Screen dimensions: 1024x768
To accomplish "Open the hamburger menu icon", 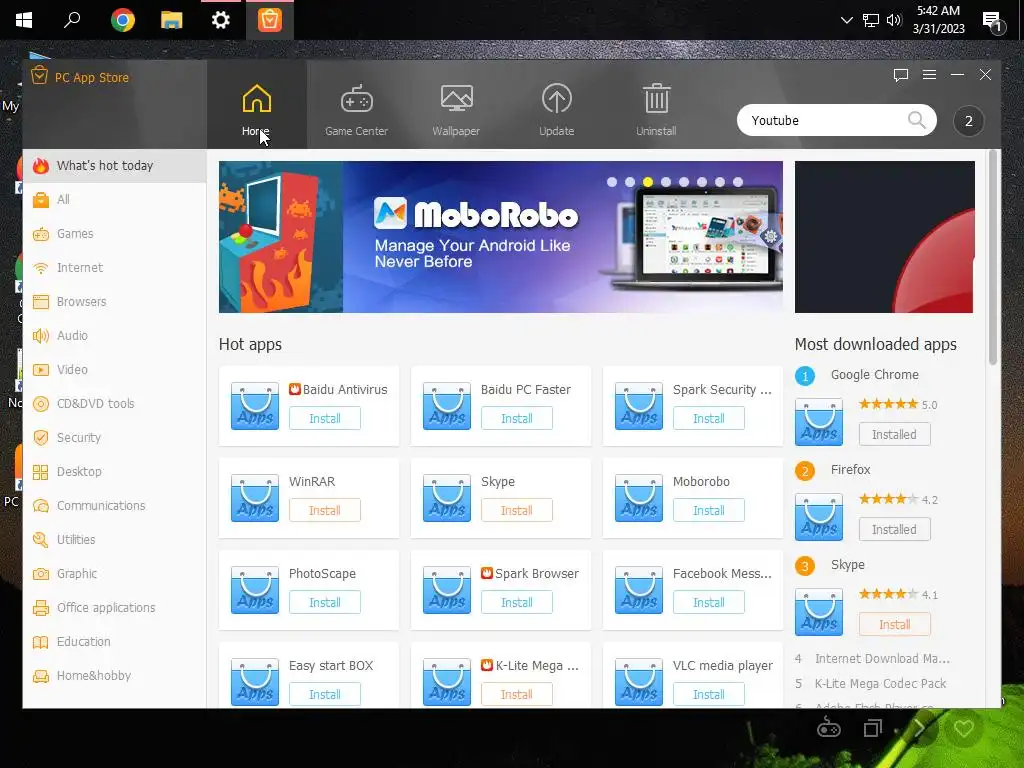I will click(929, 75).
